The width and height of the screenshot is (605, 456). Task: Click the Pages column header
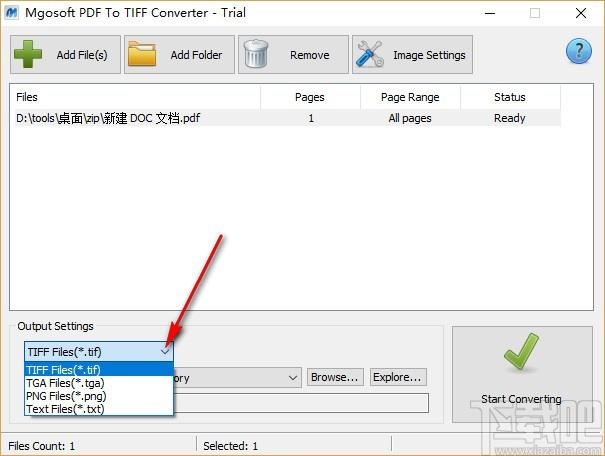click(311, 97)
